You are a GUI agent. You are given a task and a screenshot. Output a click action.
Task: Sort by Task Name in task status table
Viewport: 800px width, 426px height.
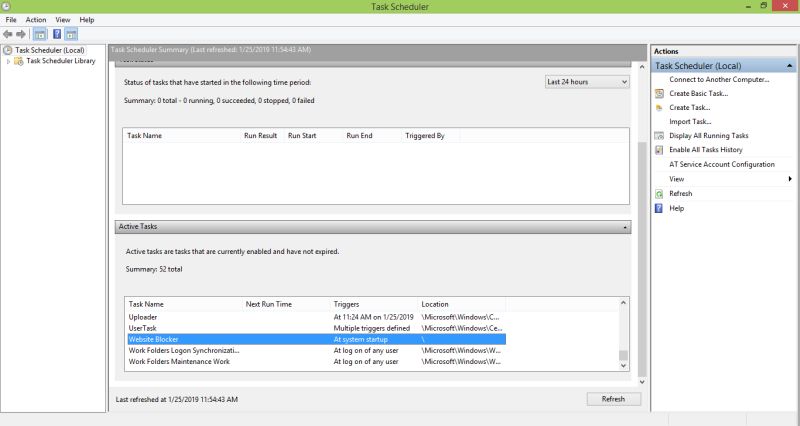(x=181, y=136)
